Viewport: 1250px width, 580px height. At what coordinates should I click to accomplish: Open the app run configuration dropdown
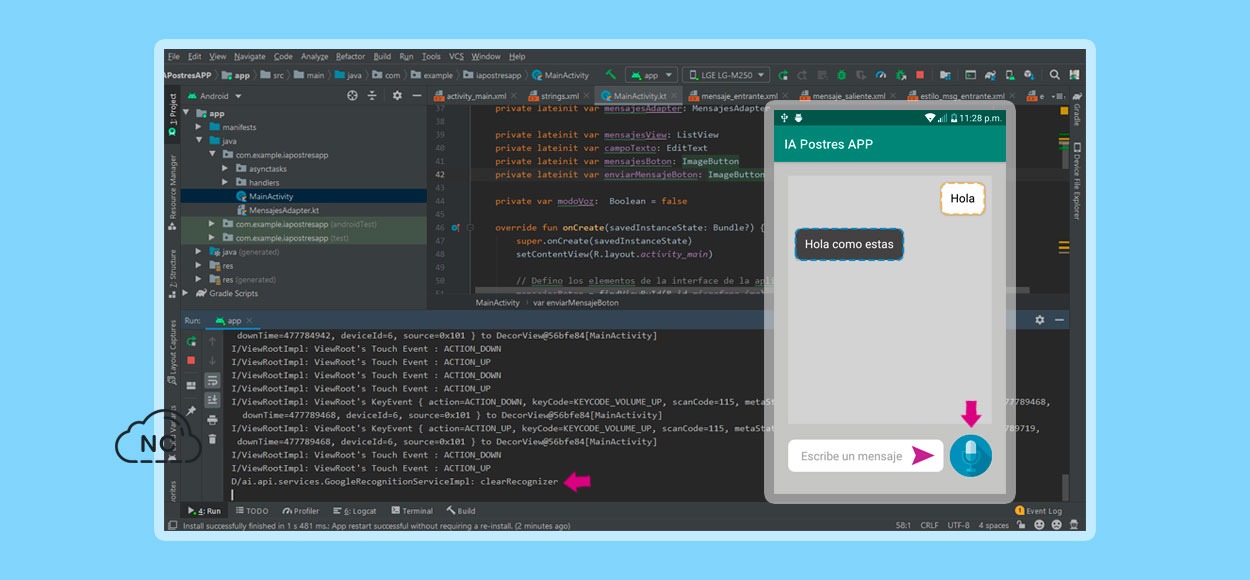[x=651, y=75]
